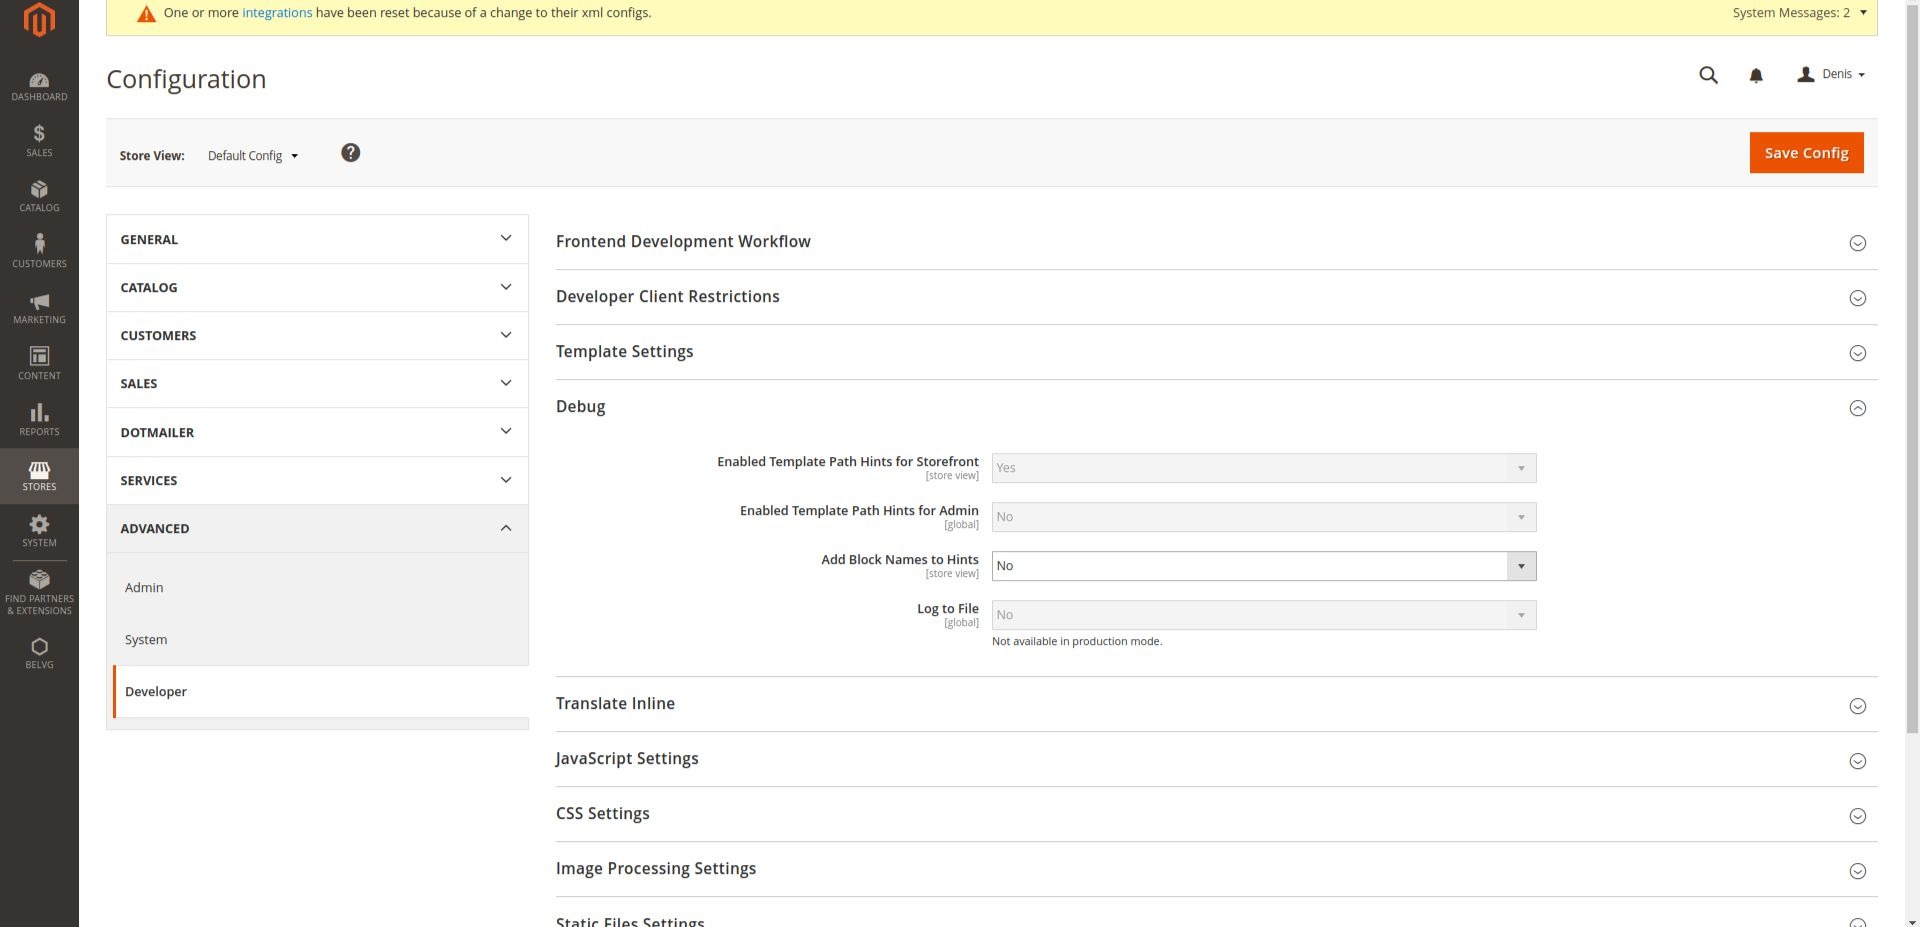Image resolution: width=1920 pixels, height=927 pixels.
Task: Open the Dashboard sidebar icon
Action: [x=39, y=87]
